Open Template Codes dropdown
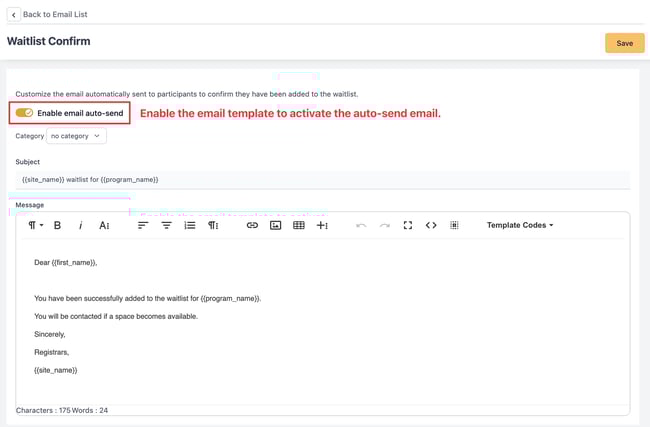The width and height of the screenshot is (650, 427). (520, 225)
